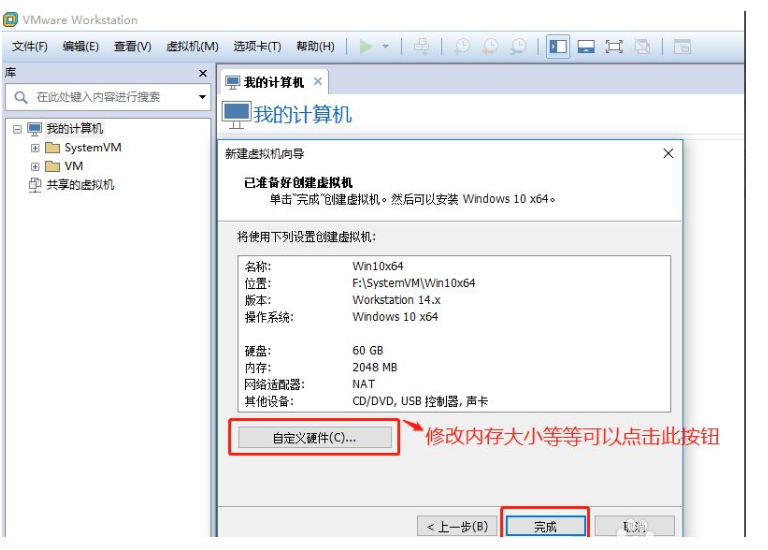Collapse the 我的计算机 tree node
768x550 pixels.
click(17, 129)
